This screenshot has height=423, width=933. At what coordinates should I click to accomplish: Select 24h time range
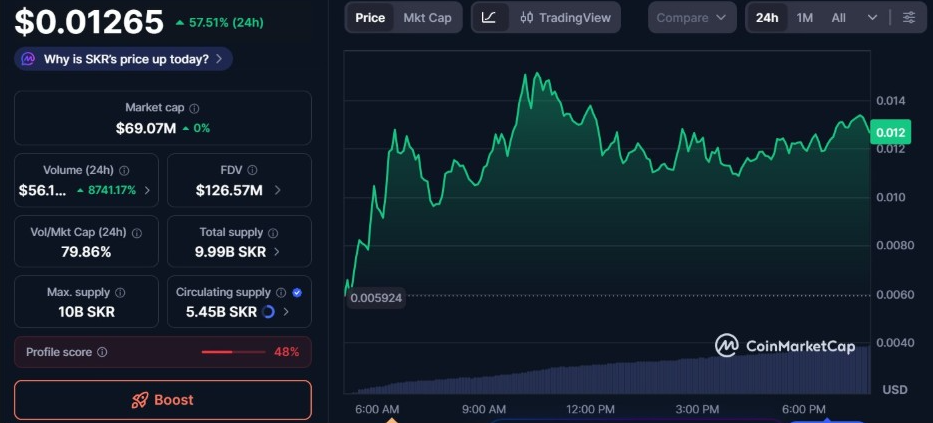(767, 18)
